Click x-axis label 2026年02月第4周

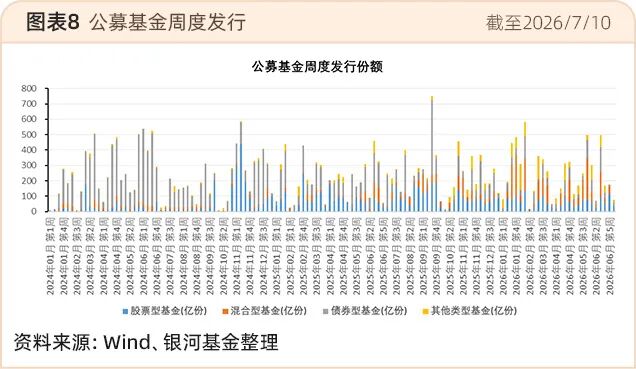click(x=530, y=256)
